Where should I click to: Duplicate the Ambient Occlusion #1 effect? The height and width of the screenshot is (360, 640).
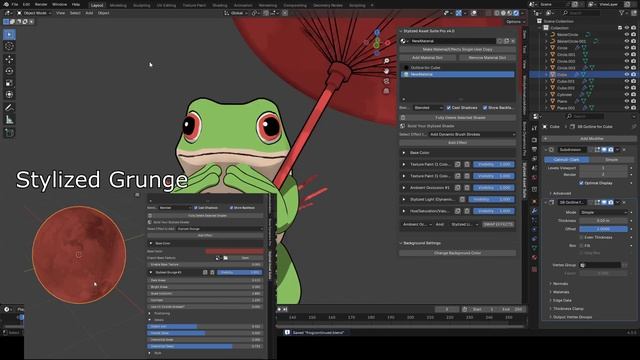point(458,188)
